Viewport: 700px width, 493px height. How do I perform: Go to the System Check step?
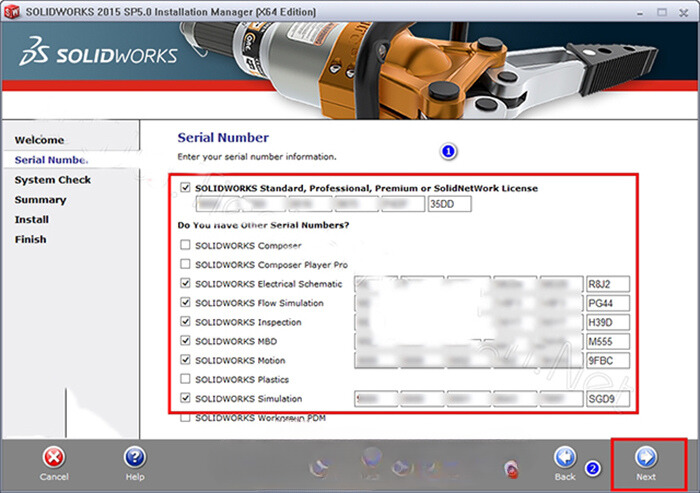point(53,180)
